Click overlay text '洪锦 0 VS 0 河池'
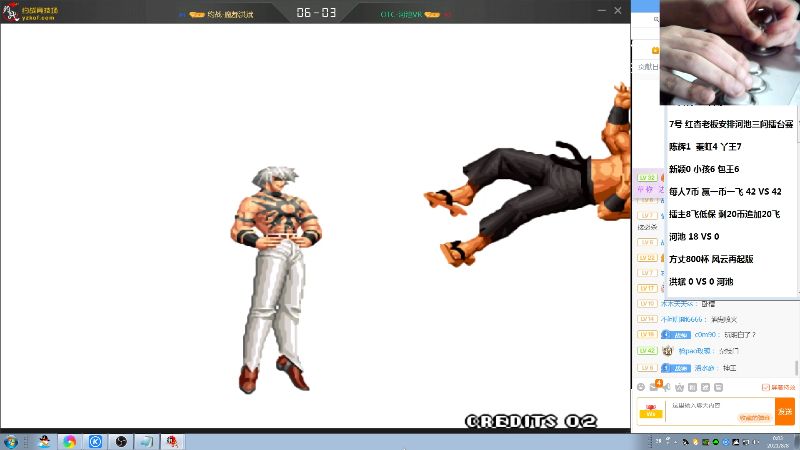 (x=701, y=281)
